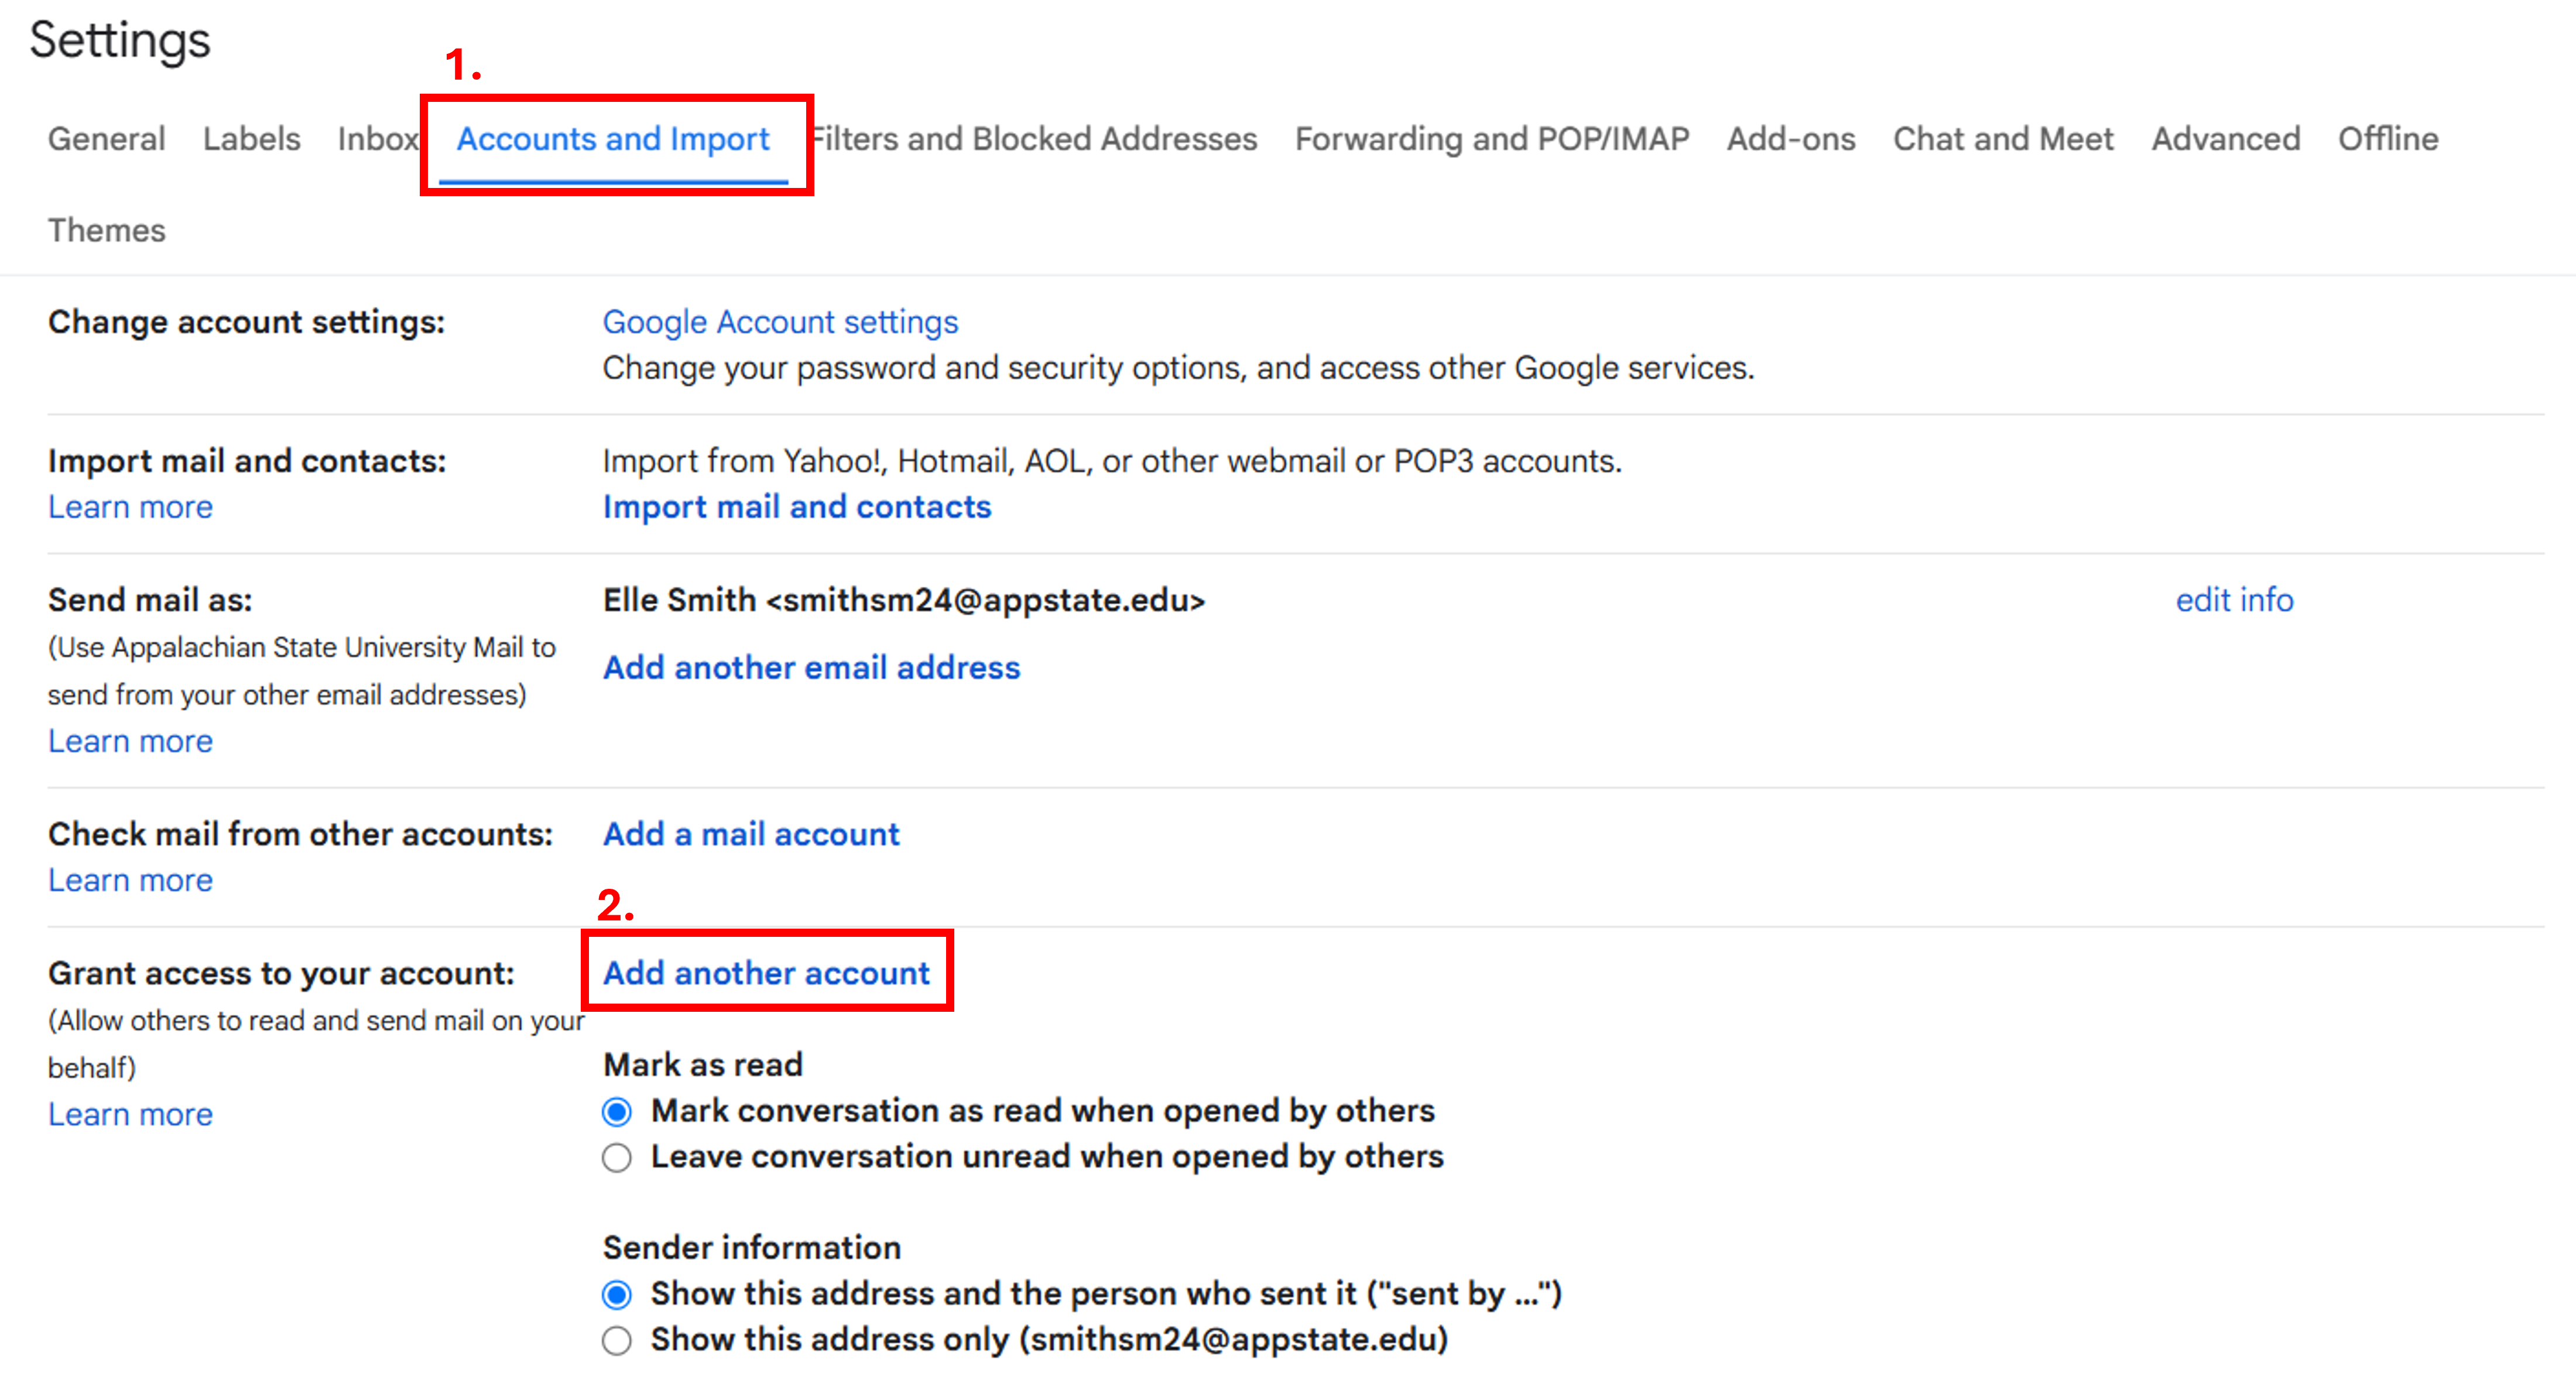The width and height of the screenshot is (2576, 1376).
Task: Open the Themes tab
Action: [107, 230]
